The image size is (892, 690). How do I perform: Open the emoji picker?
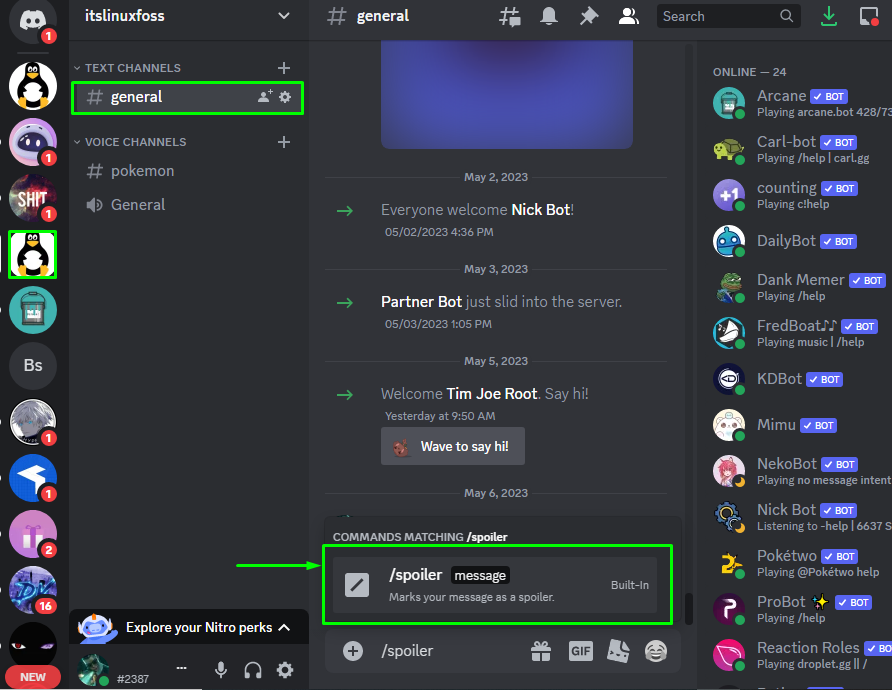[656, 651]
